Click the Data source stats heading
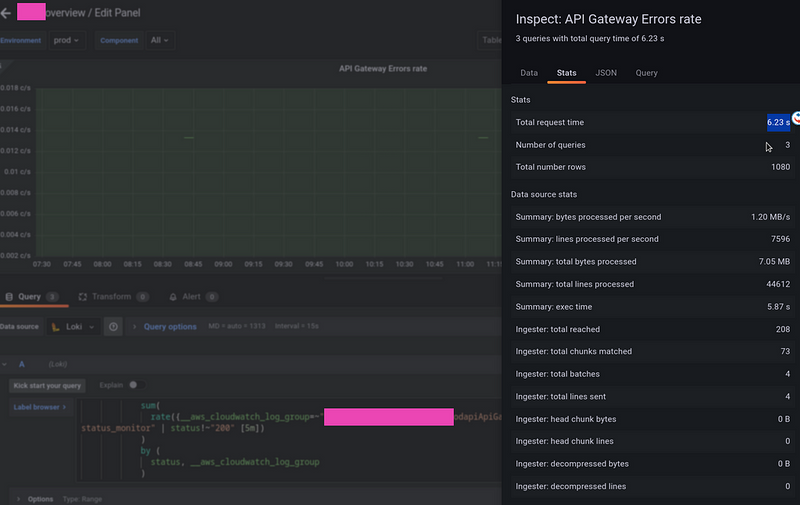 pos(544,194)
